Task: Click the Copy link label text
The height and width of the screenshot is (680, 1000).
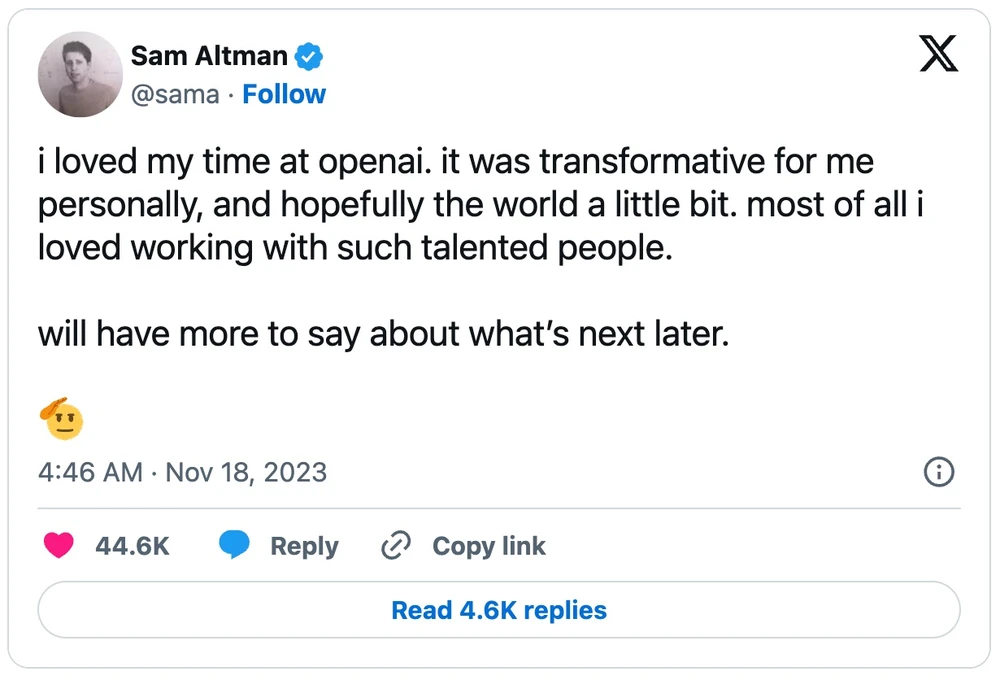Action: [x=489, y=546]
